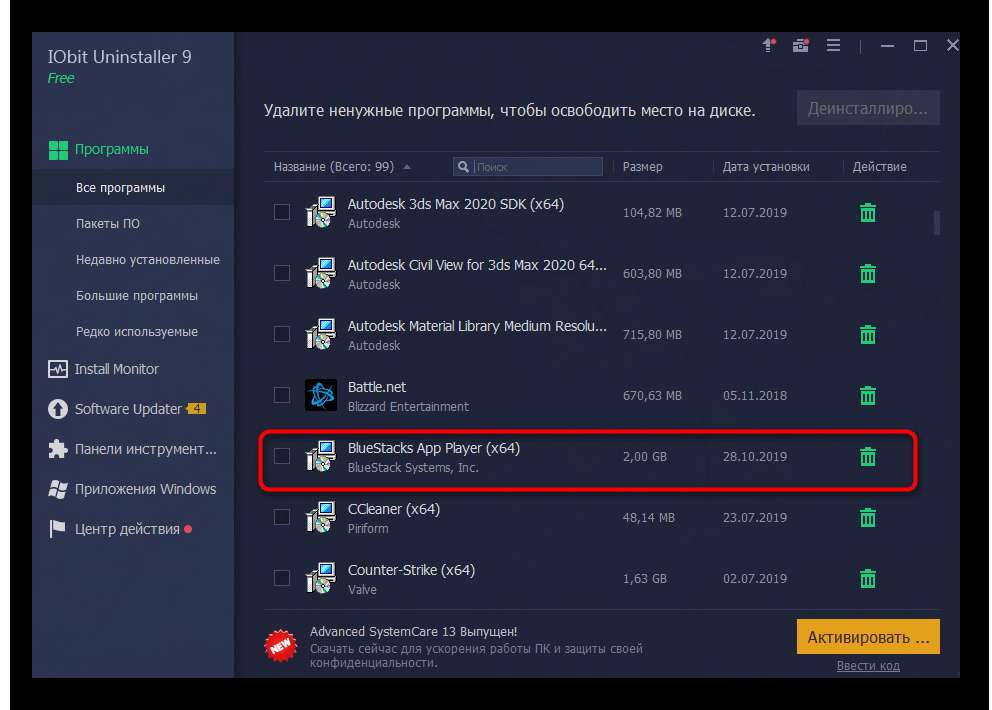Follow the Ввести код link
992x710 pixels.
868,666
